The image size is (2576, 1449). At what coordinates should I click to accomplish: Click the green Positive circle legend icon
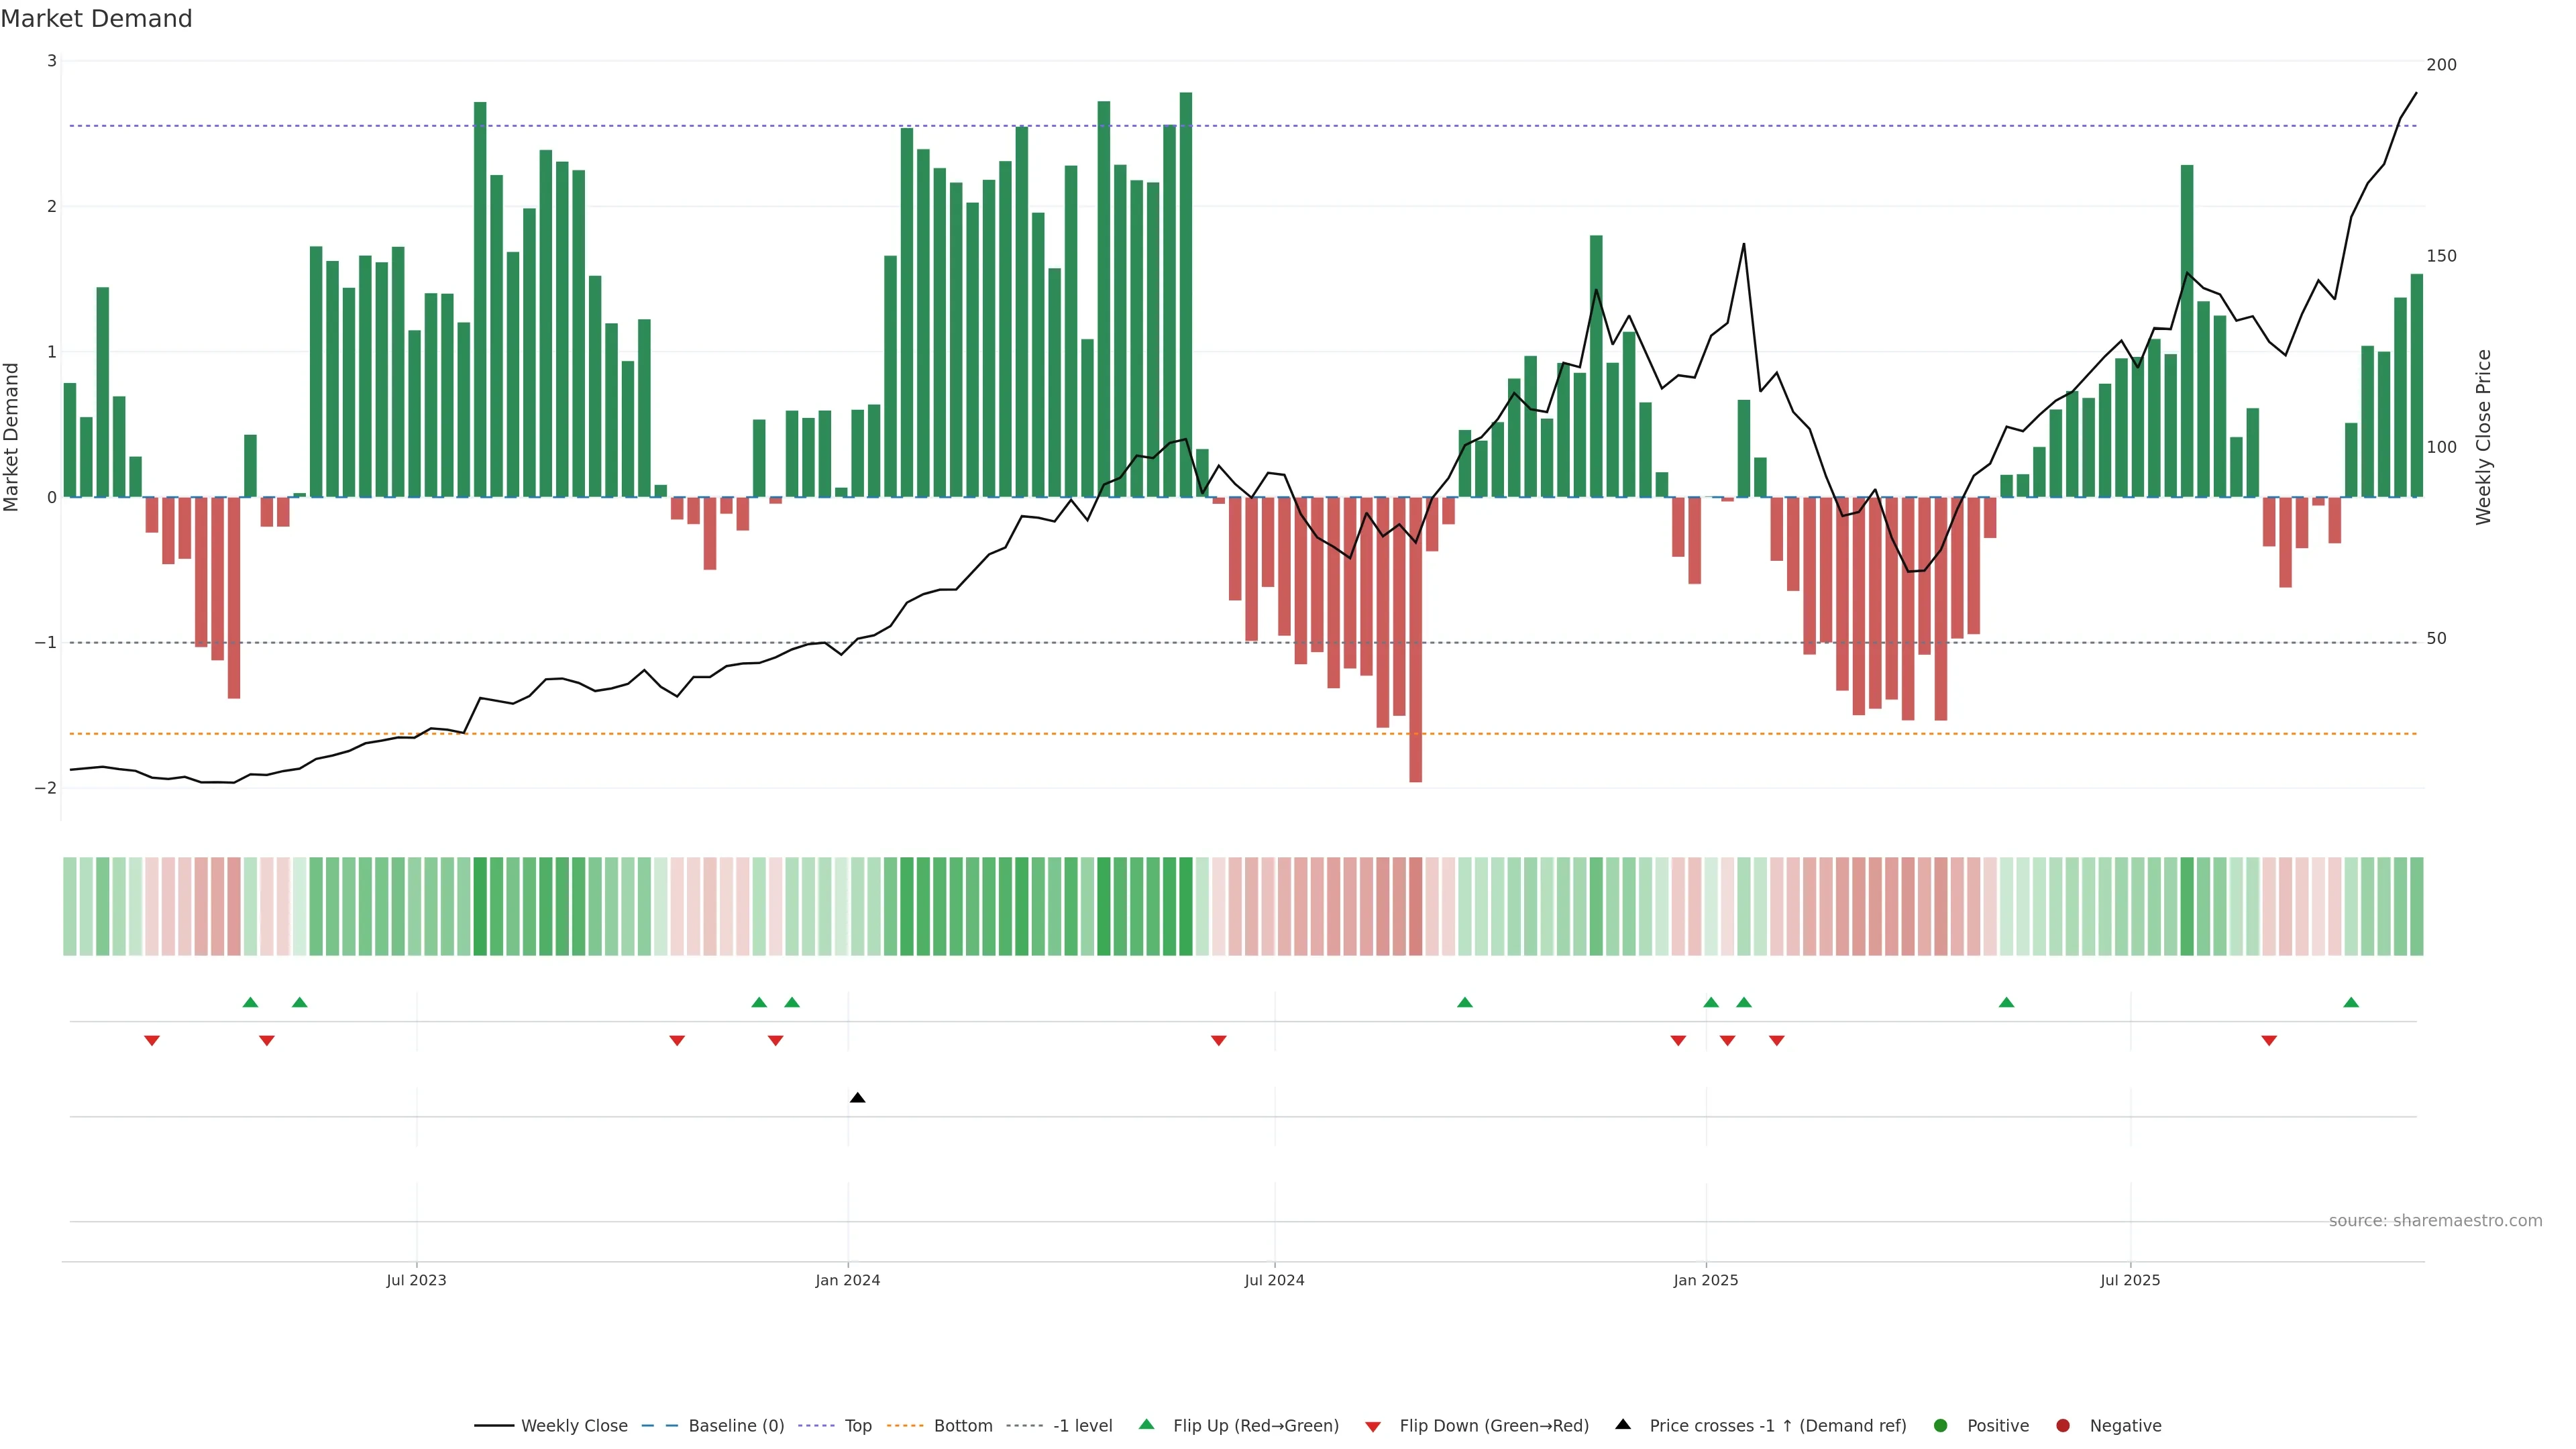coord(1941,1425)
